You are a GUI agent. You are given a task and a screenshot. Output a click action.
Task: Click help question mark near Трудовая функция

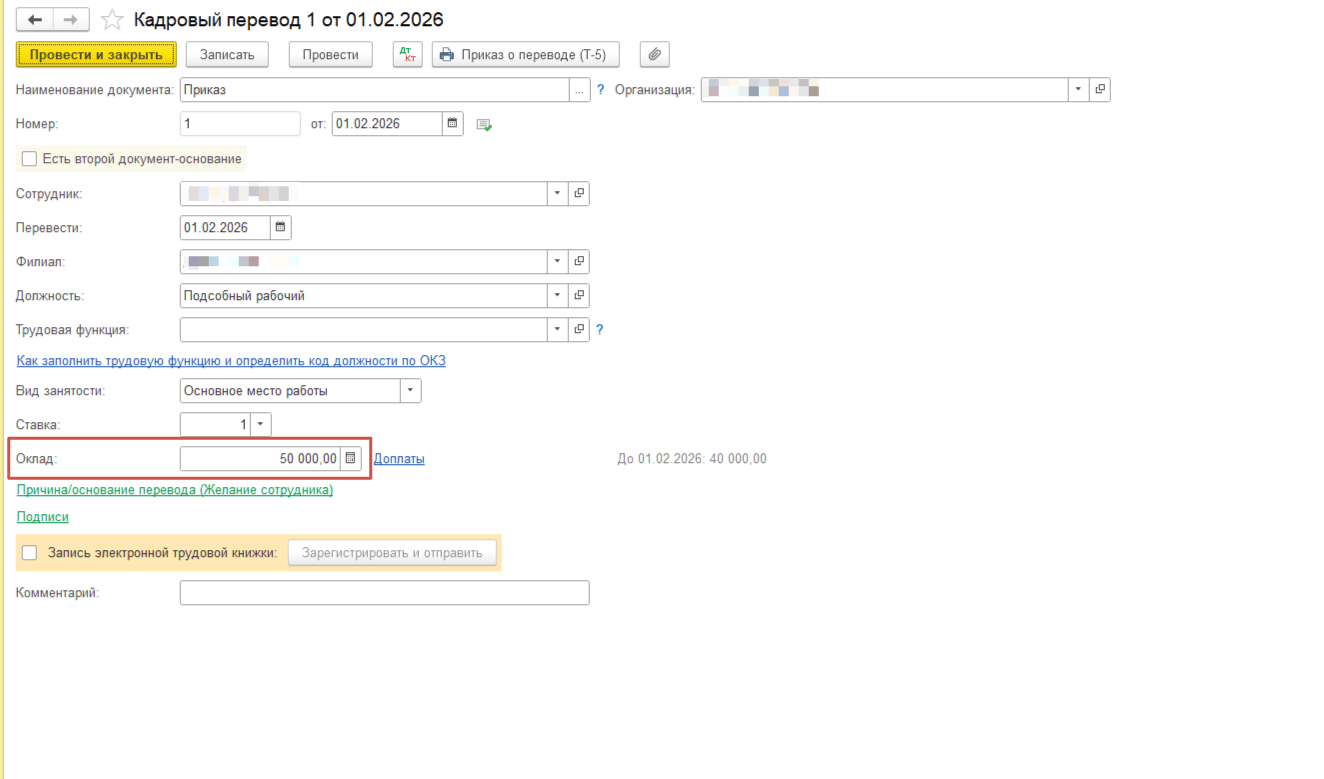point(599,329)
